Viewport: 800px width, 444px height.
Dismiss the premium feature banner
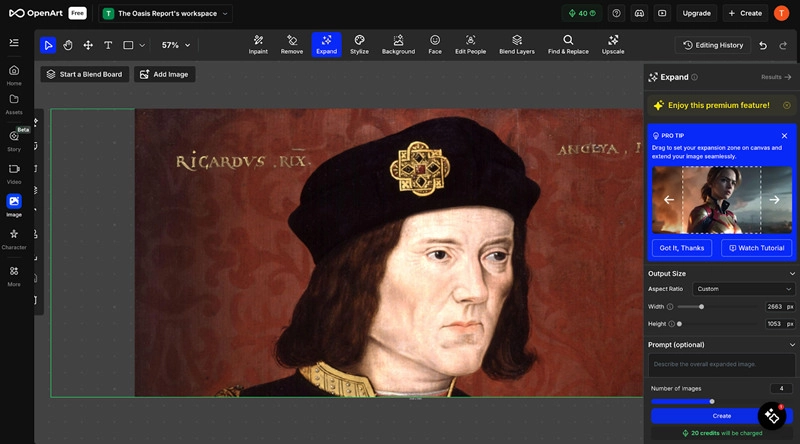tap(787, 105)
